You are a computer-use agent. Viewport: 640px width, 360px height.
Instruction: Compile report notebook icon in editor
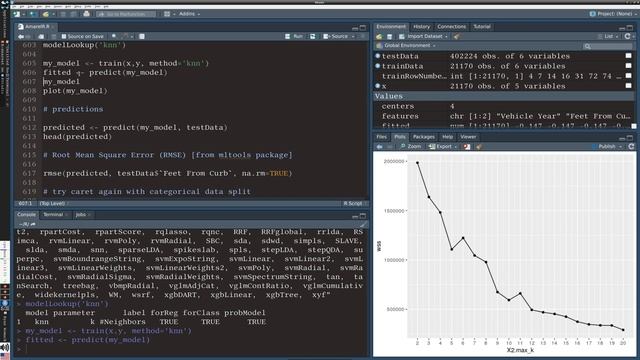[142, 36]
